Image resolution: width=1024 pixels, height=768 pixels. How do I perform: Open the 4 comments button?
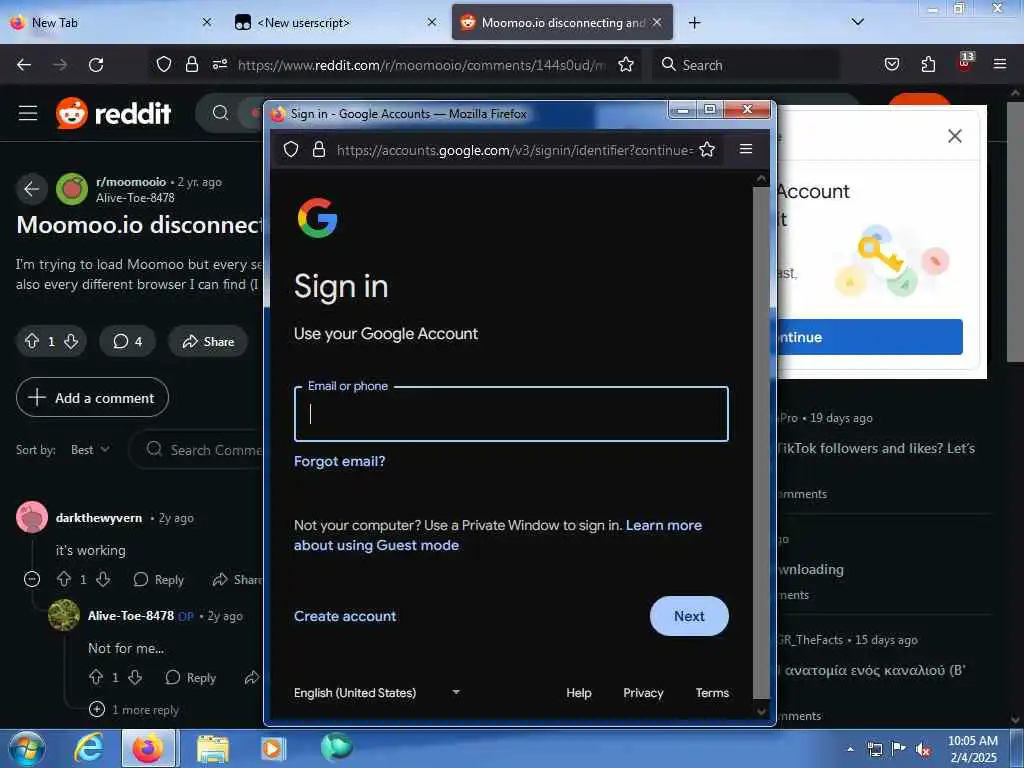pyautogui.click(x=127, y=341)
